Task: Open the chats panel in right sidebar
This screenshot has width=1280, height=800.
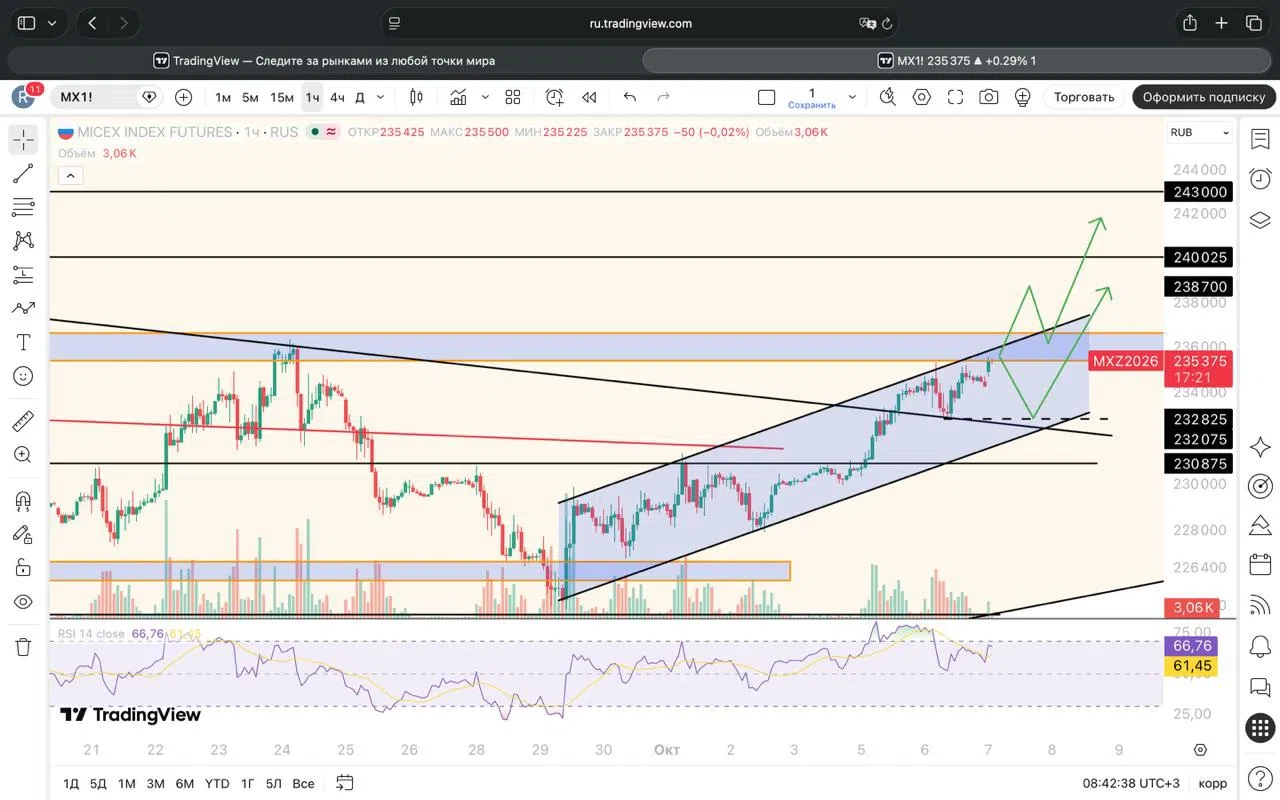Action: (x=1260, y=687)
